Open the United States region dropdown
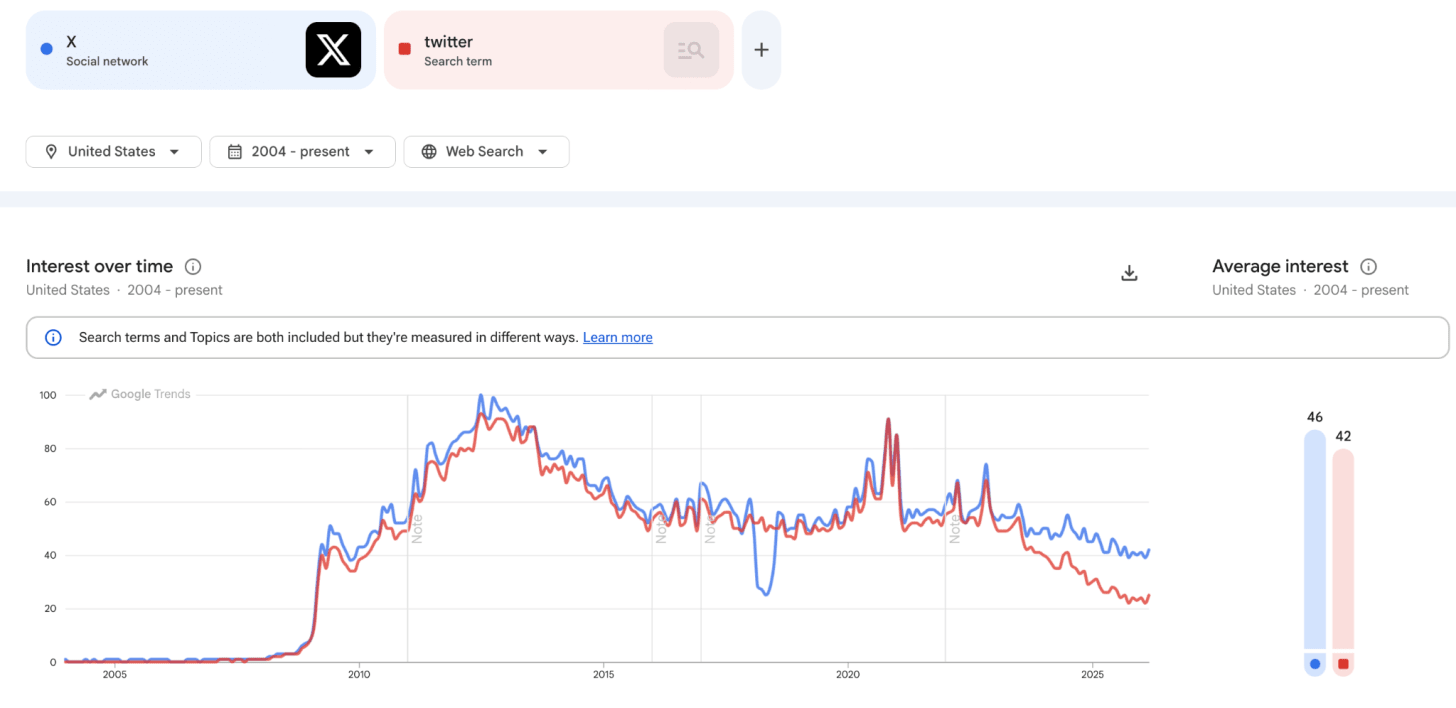 pos(114,152)
